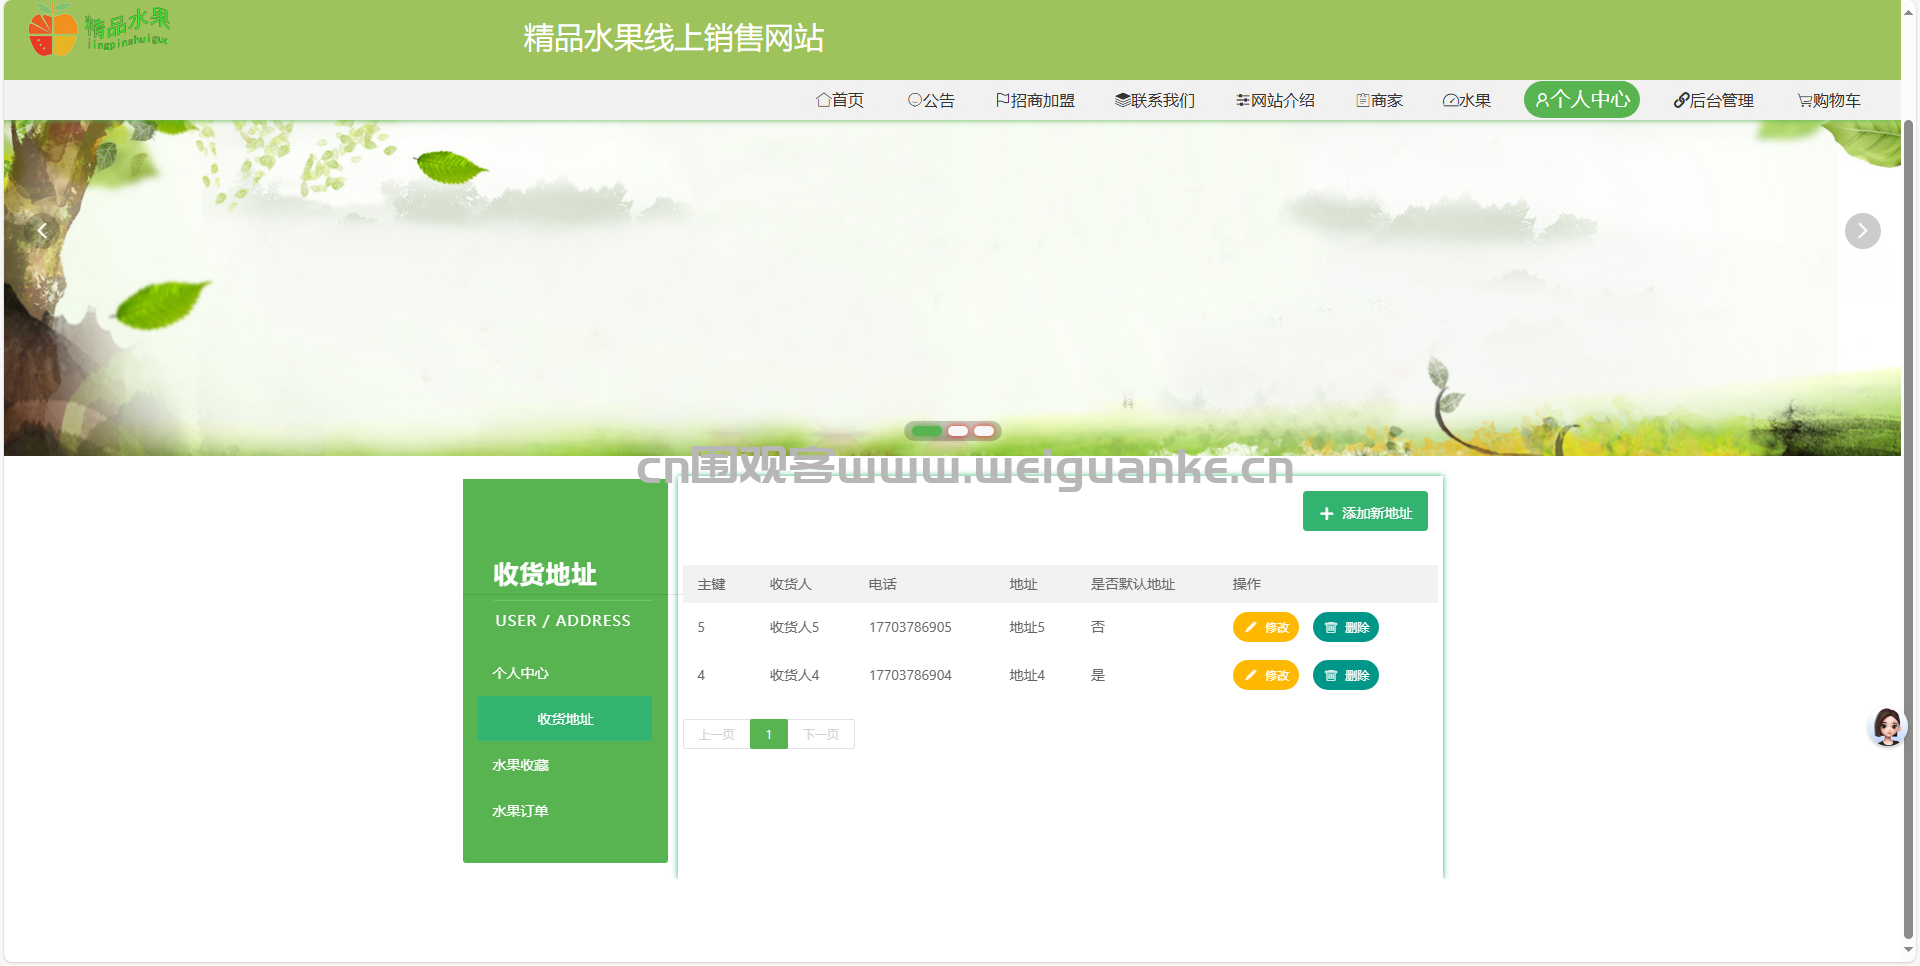1920x966 pixels.
Task: Open the customer service avatar chat
Action: click(x=1887, y=727)
